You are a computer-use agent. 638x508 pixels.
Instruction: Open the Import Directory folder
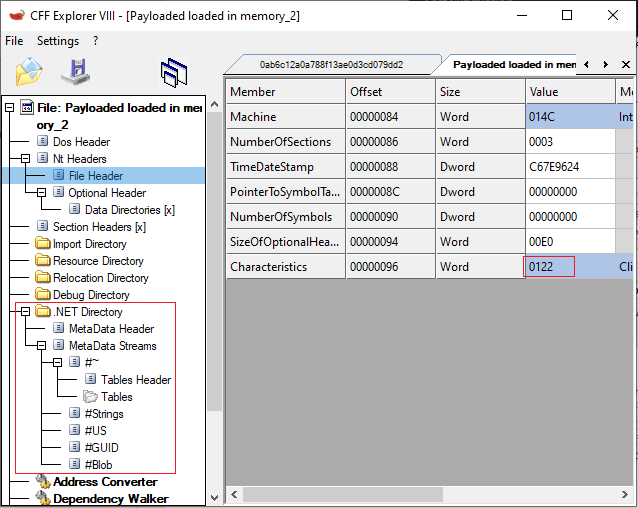coord(89,244)
